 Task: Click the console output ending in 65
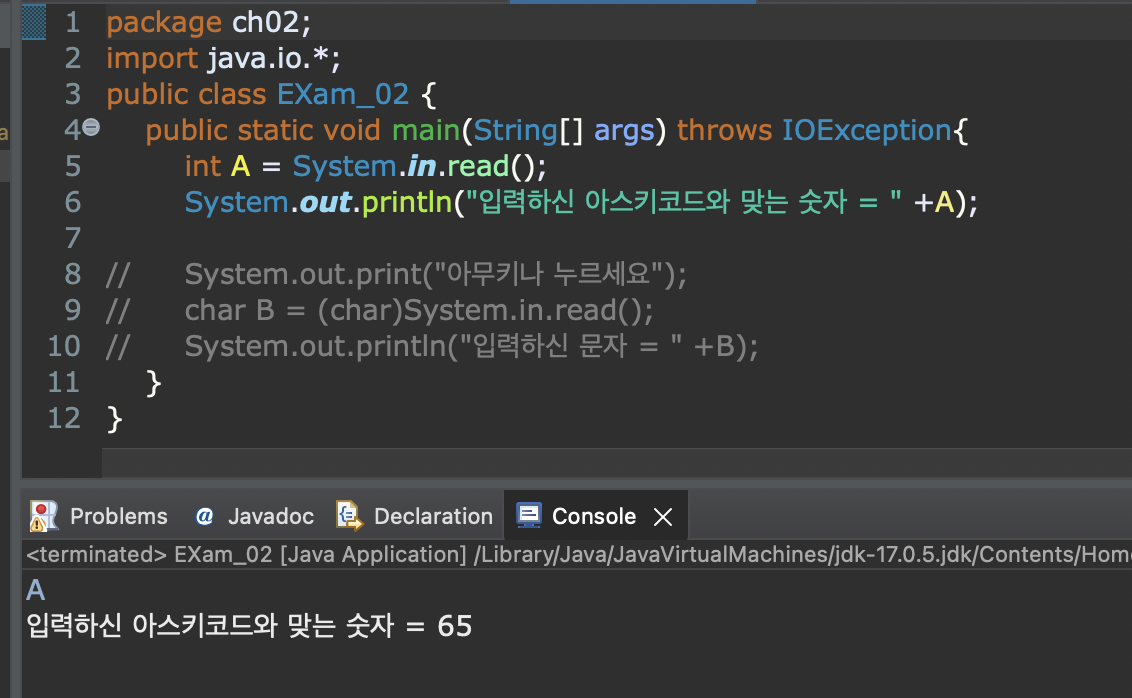click(x=249, y=626)
